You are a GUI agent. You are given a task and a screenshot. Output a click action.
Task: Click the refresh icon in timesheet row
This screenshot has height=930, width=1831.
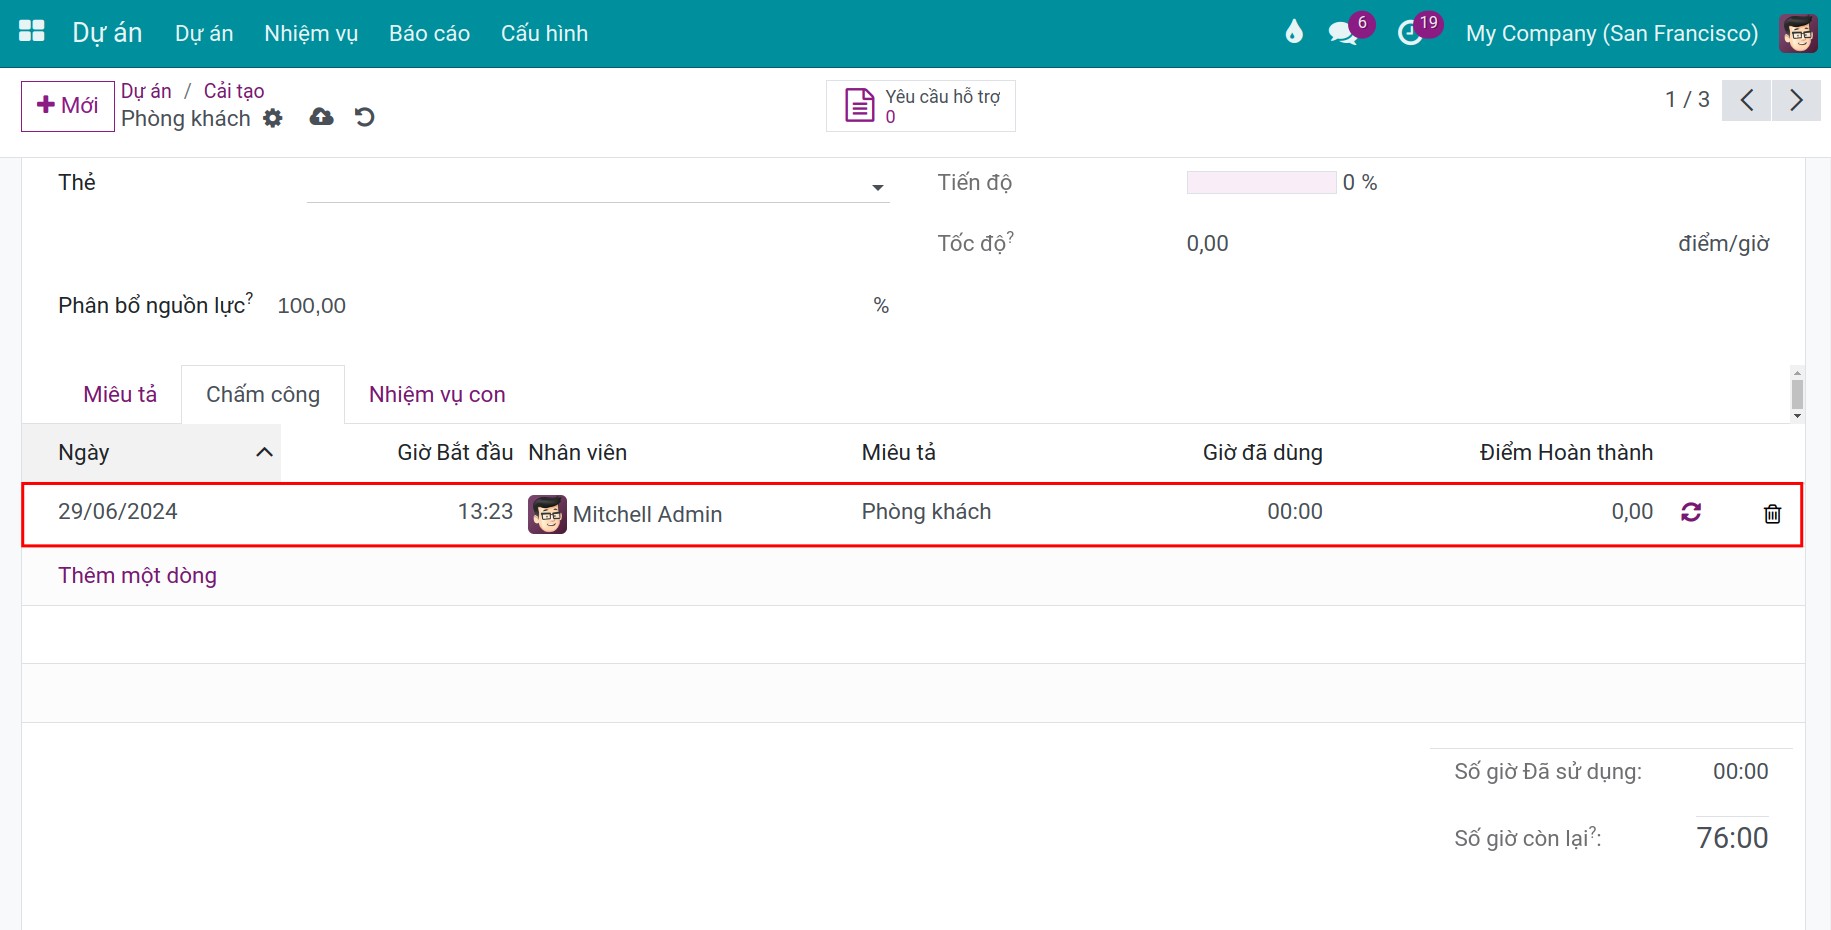click(1691, 512)
